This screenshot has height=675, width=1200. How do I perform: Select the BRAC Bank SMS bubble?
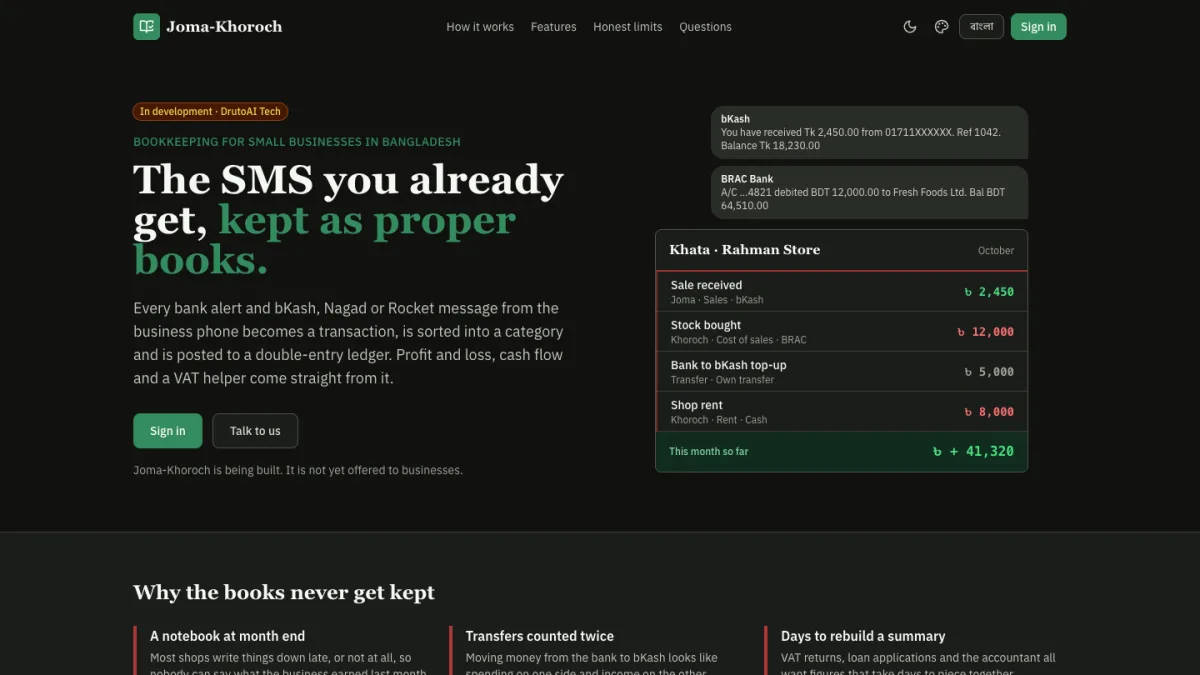(x=869, y=192)
